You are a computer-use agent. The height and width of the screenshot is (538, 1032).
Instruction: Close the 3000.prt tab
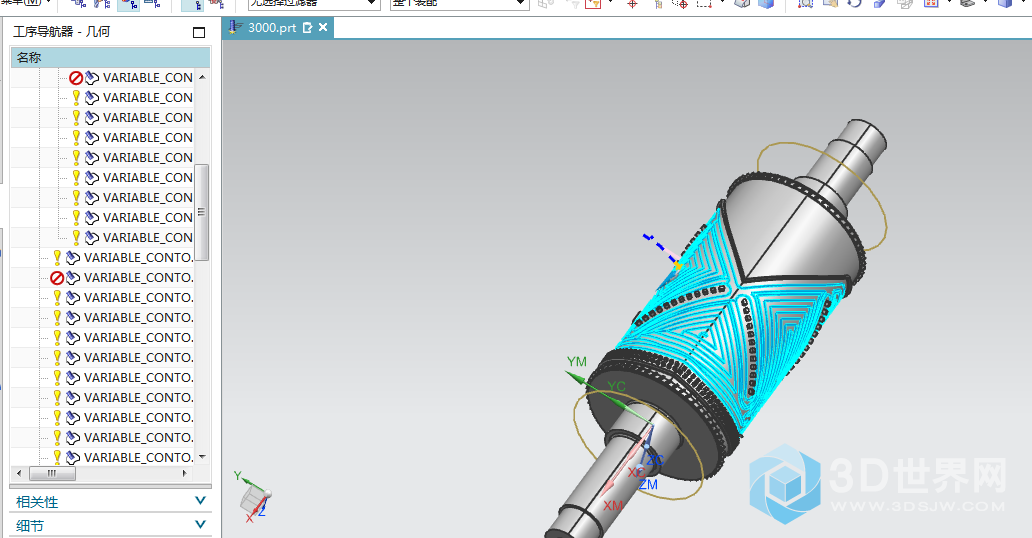point(322,27)
